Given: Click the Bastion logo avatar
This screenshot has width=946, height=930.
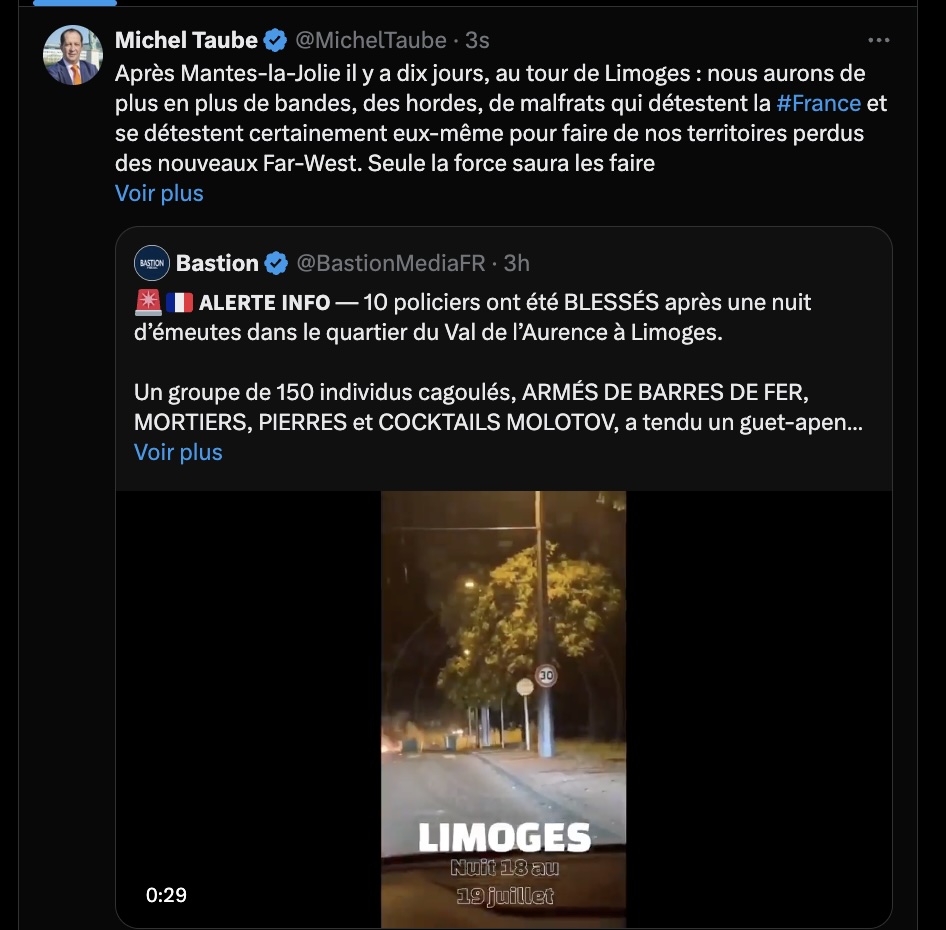Looking at the screenshot, I should [x=152, y=263].
